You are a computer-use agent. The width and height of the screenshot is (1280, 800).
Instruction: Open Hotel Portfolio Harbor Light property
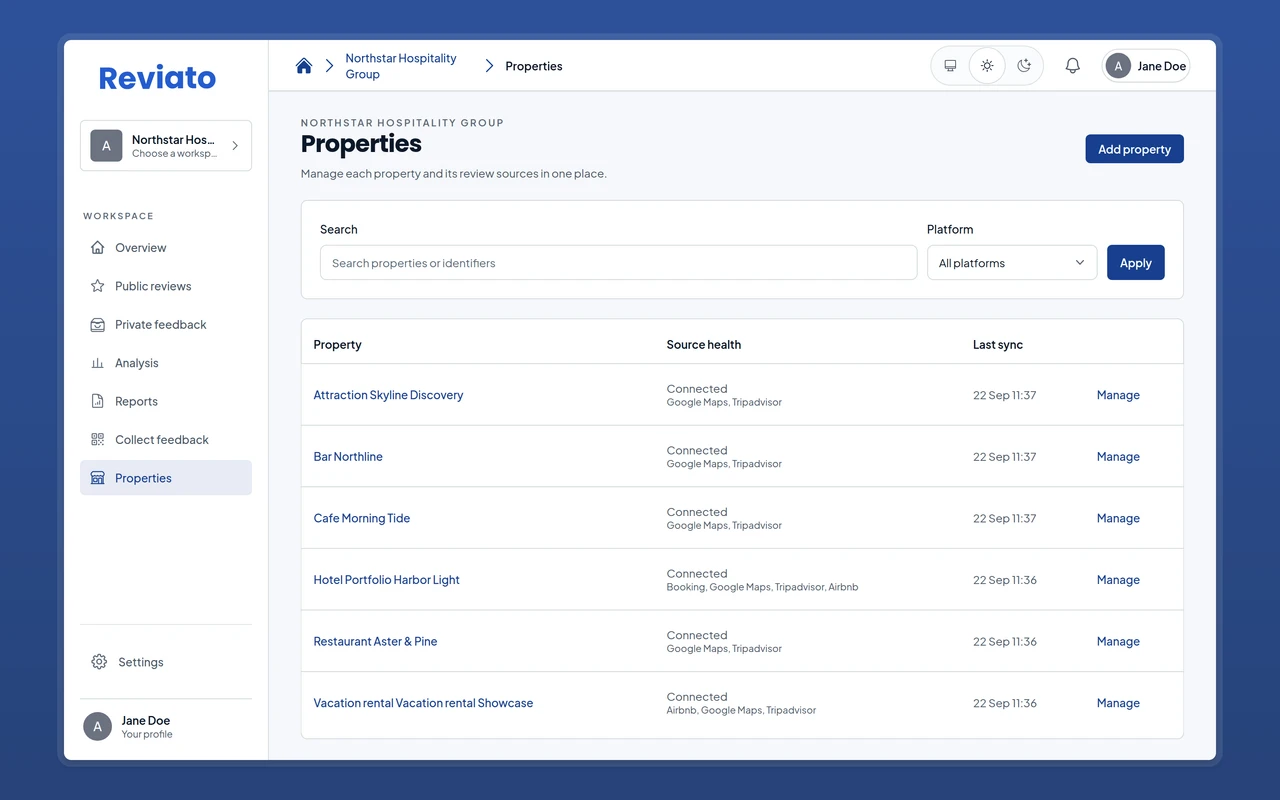click(386, 580)
